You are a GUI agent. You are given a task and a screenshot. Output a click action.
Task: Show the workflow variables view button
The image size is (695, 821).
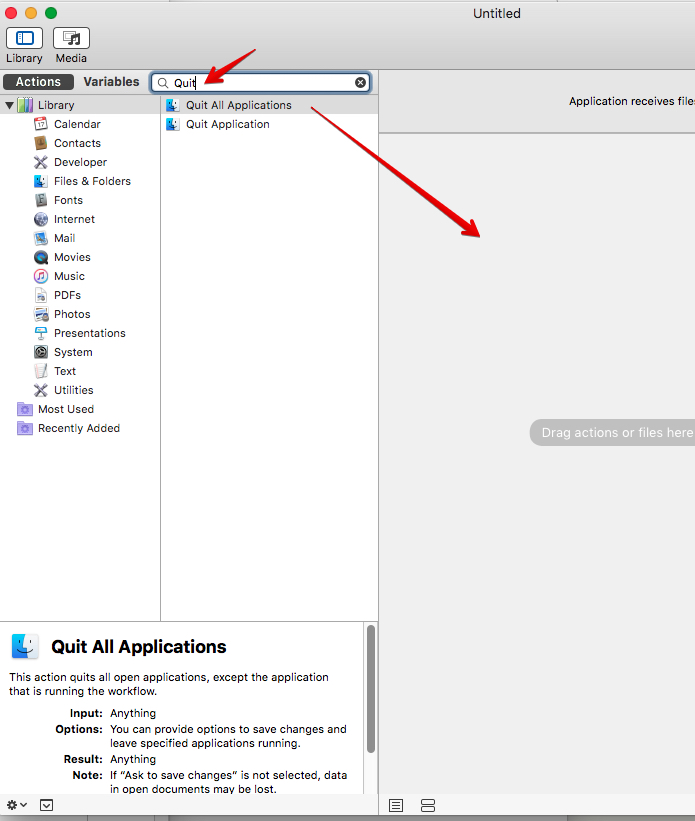click(x=428, y=805)
